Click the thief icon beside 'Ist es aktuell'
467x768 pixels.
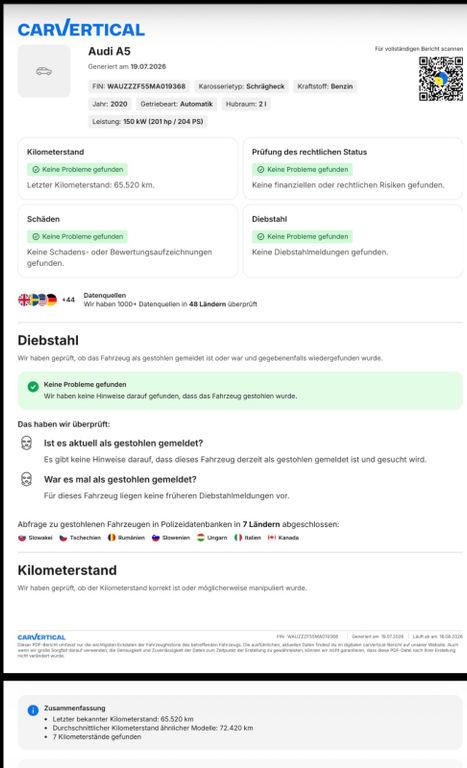click(26, 443)
